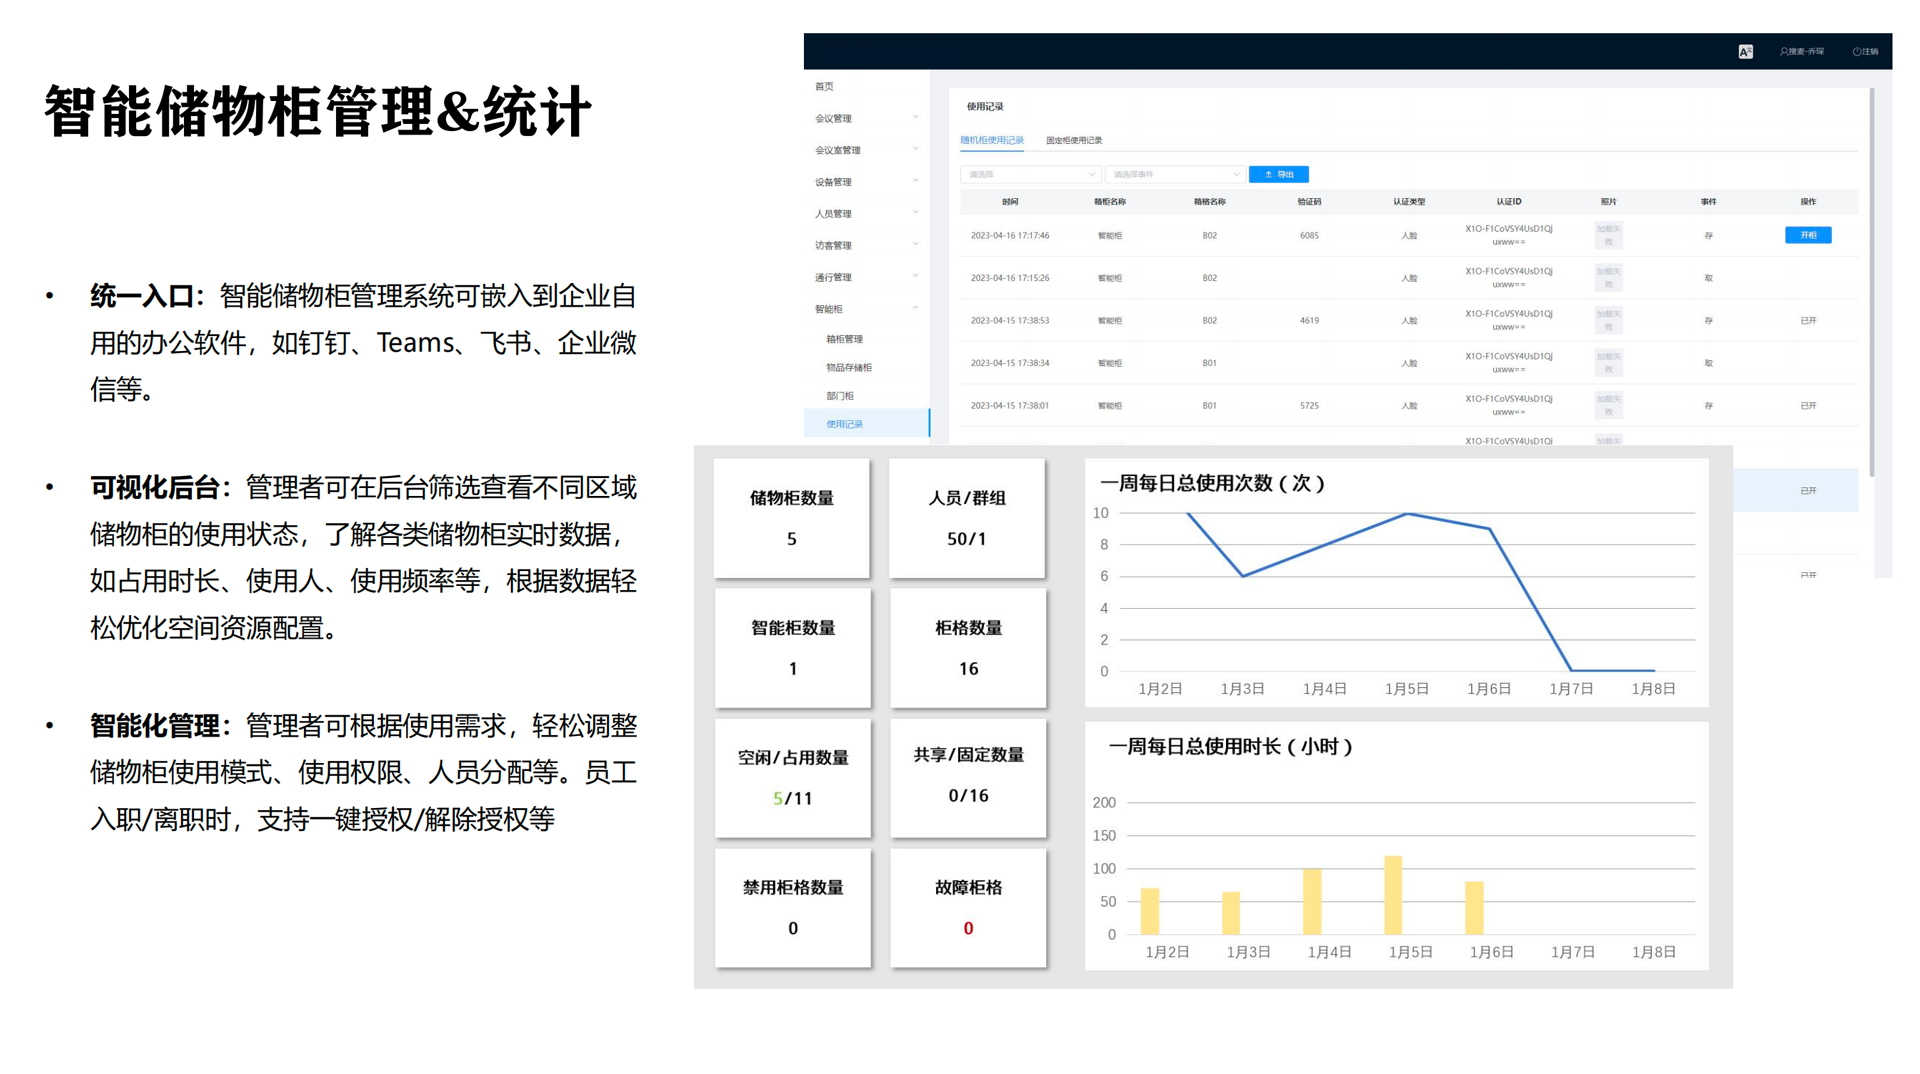This screenshot has width=1920, height=1074.
Task: Open 首页 from the sidebar
Action: [824, 86]
